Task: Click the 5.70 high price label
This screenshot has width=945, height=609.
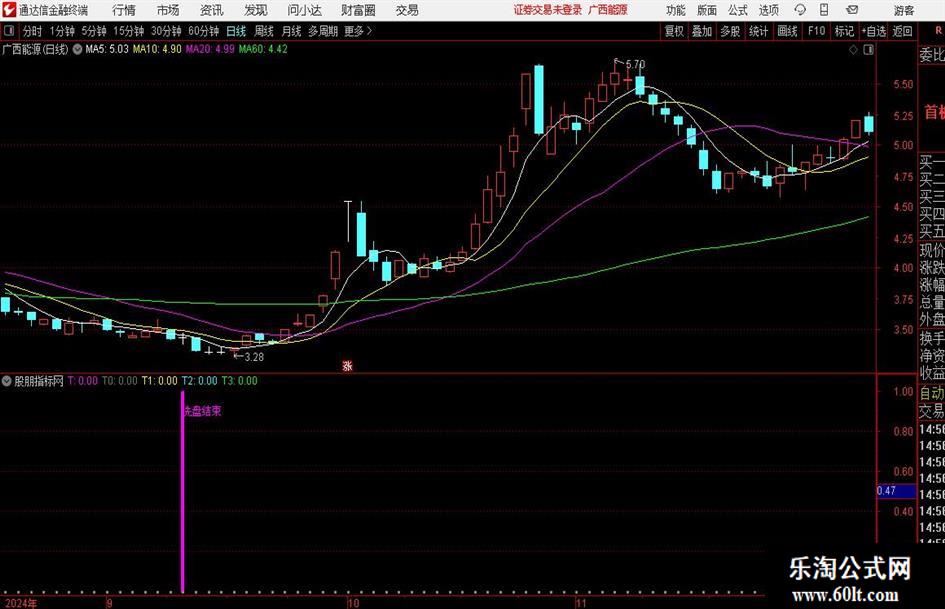Action: point(635,64)
